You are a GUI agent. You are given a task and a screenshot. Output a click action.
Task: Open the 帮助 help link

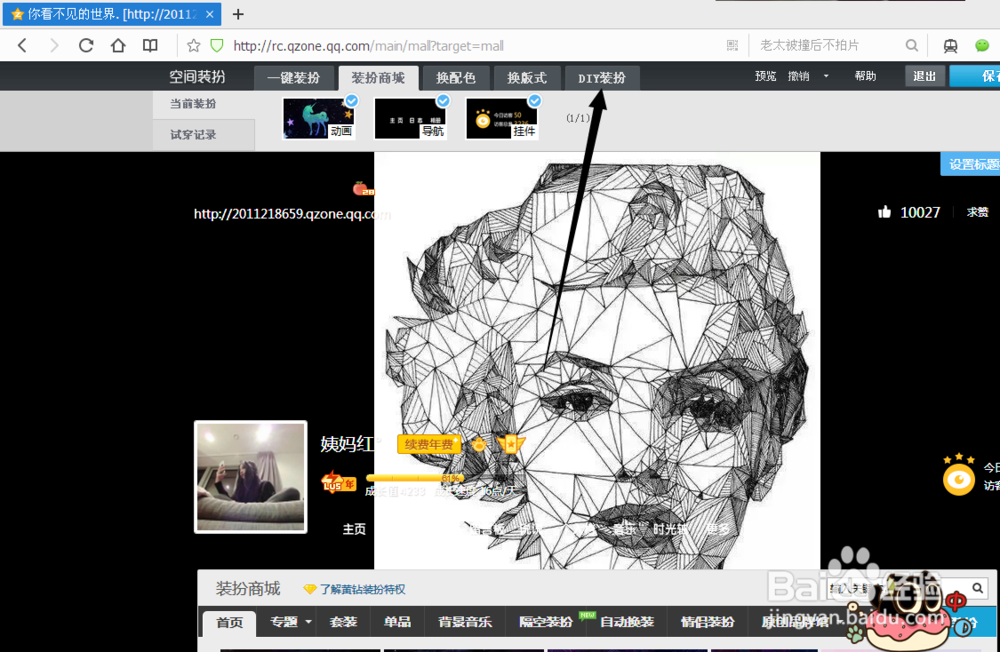pos(865,76)
